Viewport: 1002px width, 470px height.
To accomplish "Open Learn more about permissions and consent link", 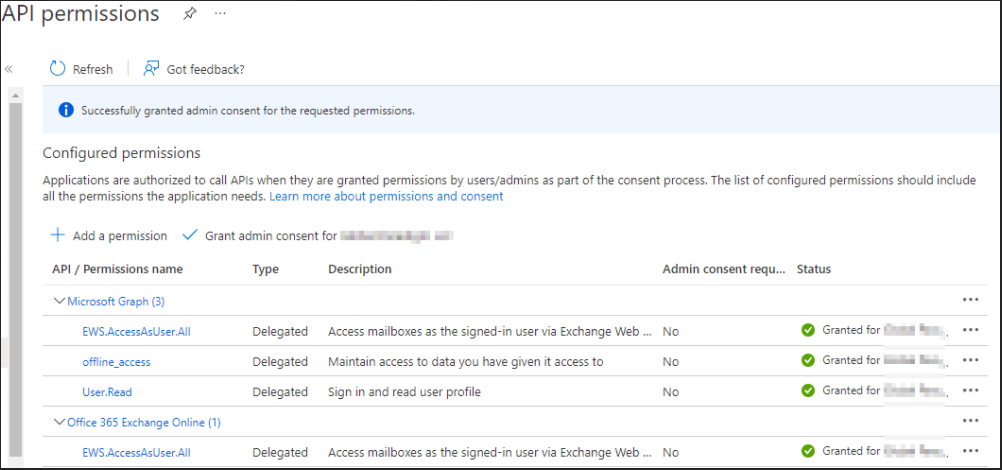I will click(x=386, y=197).
